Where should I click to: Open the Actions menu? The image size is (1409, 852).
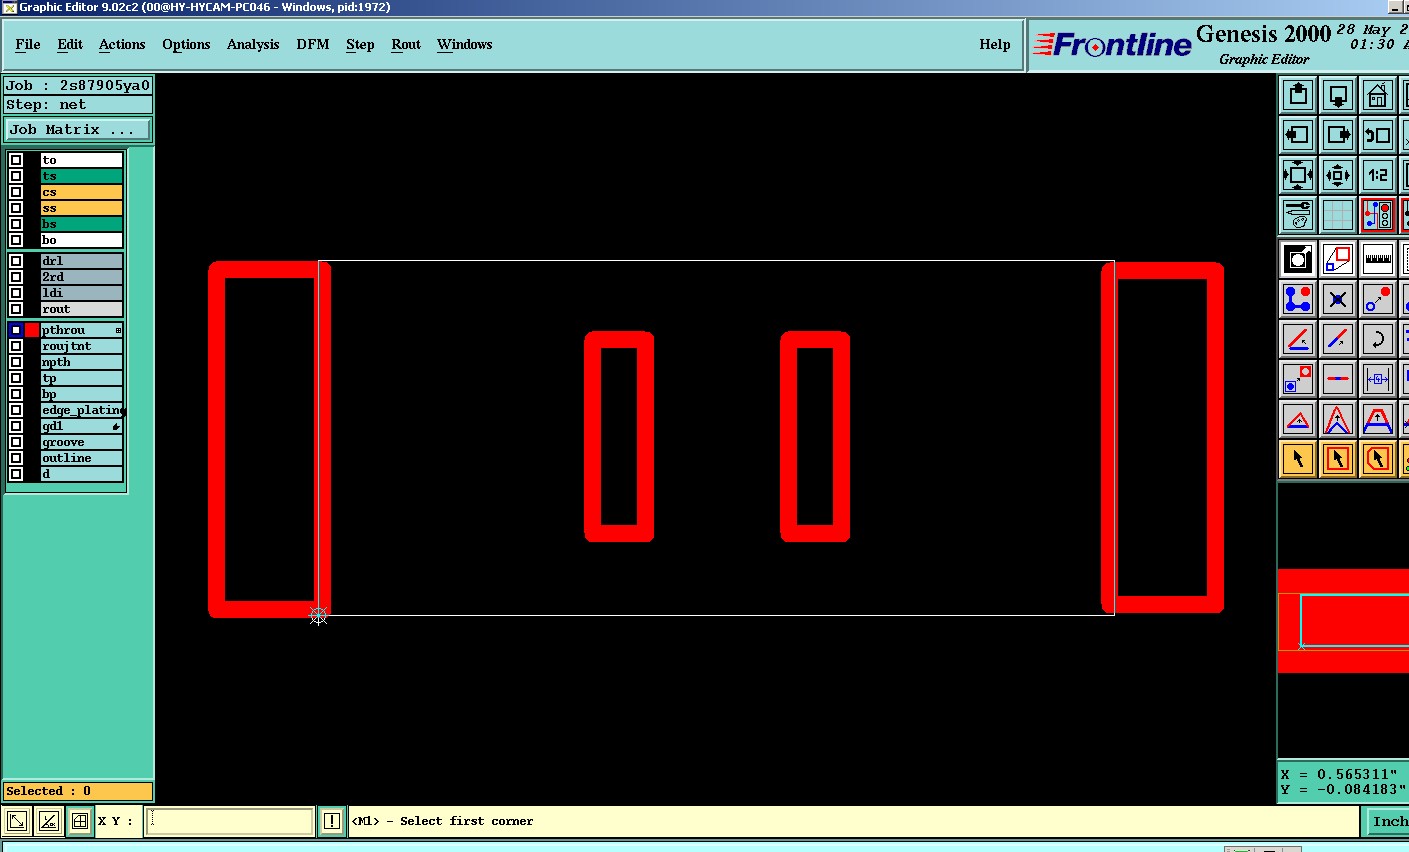pyautogui.click(x=122, y=44)
